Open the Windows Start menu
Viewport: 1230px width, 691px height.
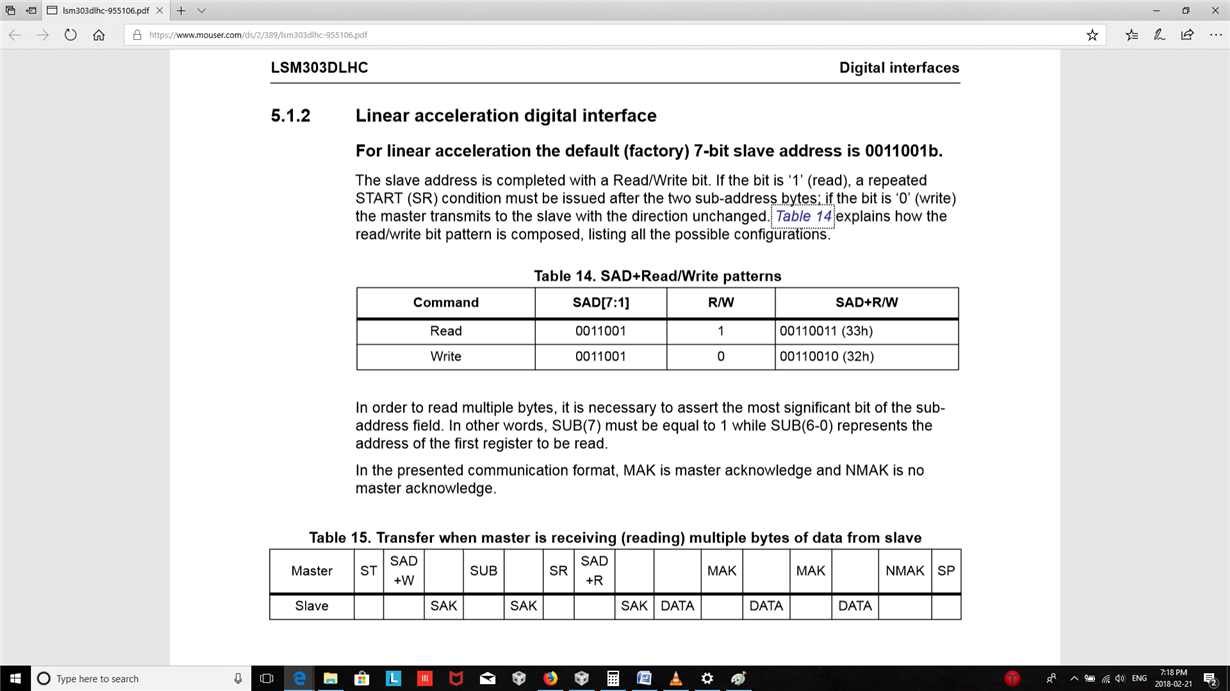tap(15, 678)
